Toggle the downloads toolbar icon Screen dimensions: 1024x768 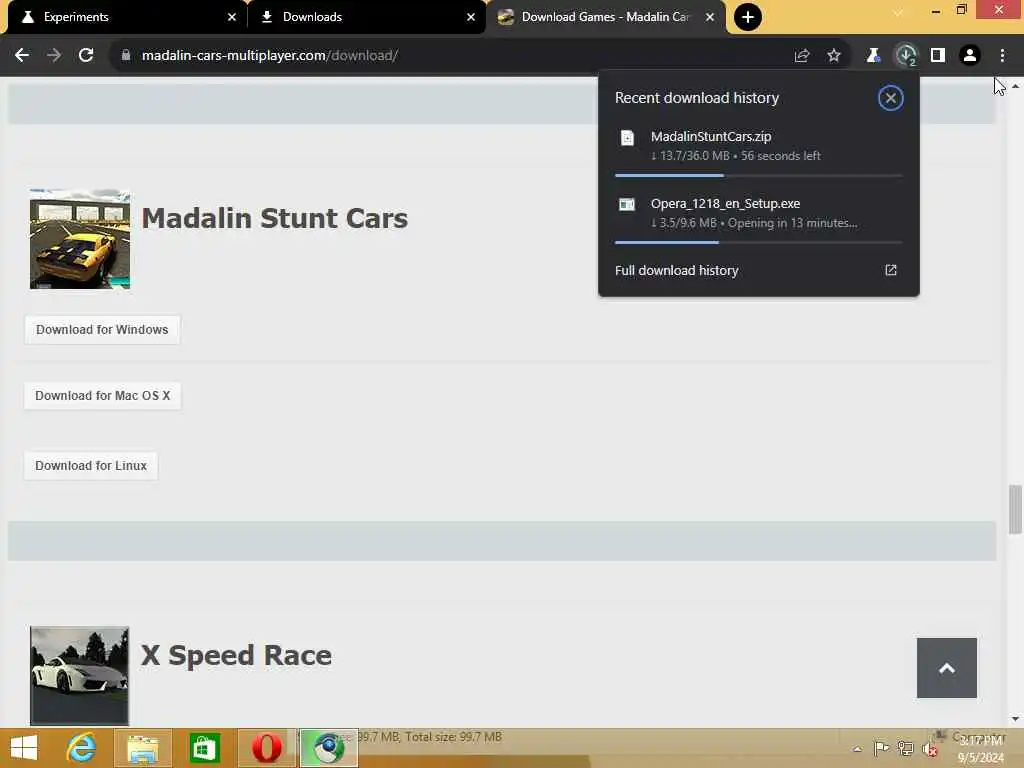coord(906,56)
